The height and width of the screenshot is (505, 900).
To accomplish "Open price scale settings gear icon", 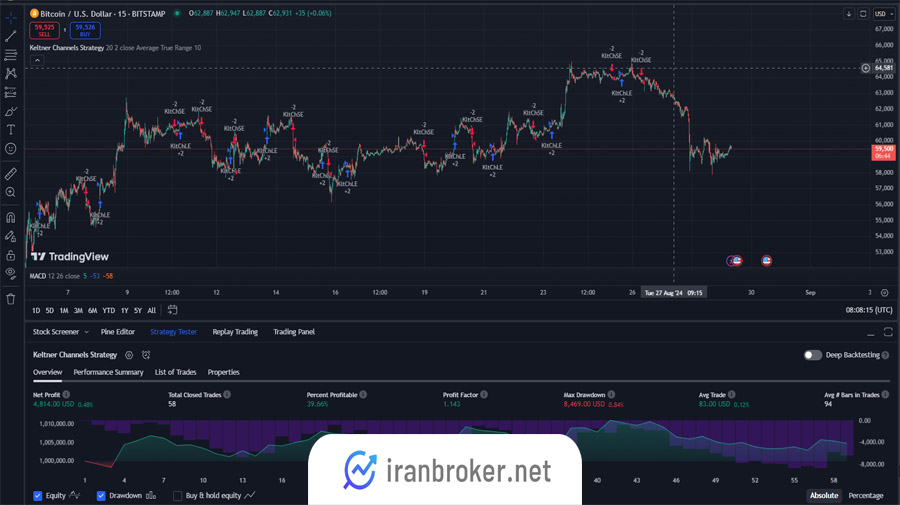I will coord(885,293).
